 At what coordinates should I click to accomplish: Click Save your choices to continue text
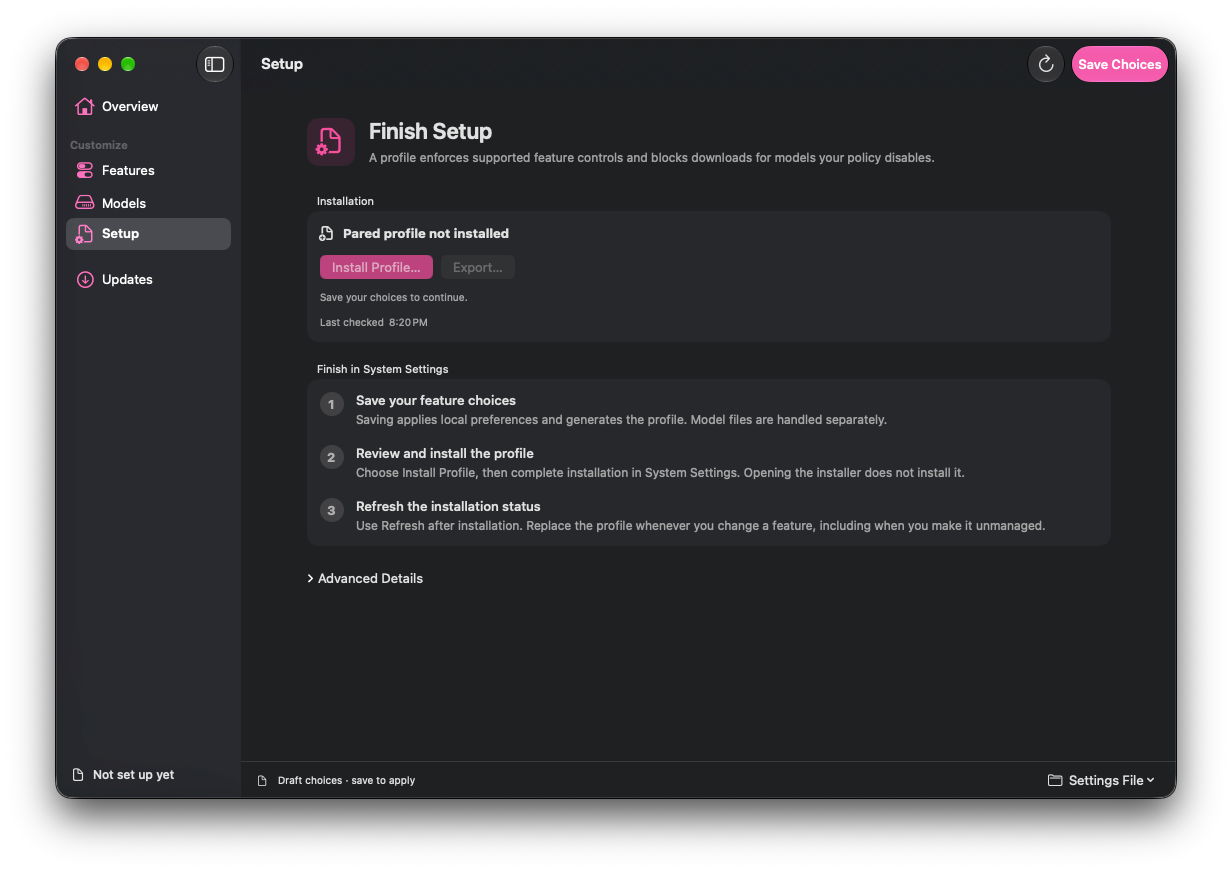click(394, 298)
